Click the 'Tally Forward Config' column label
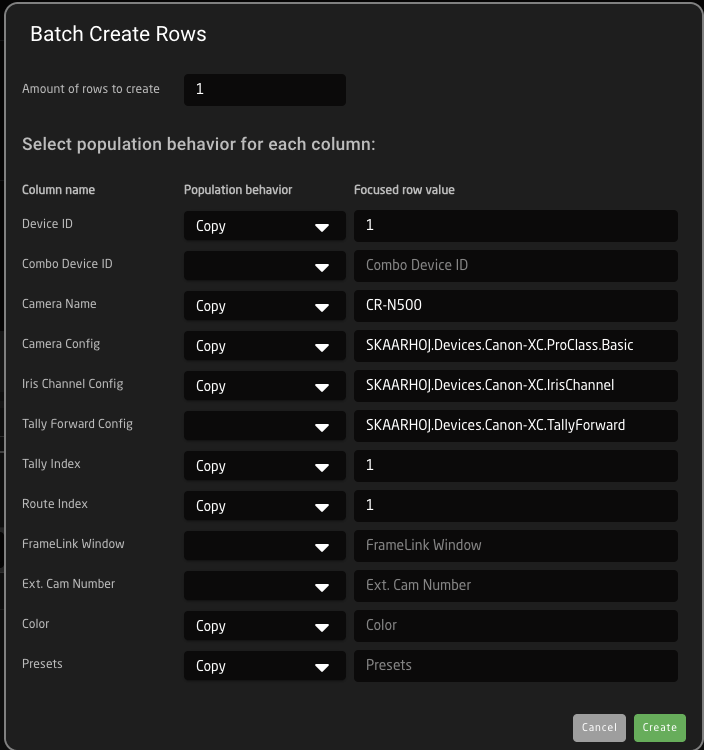This screenshot has width=704, height=750. 77,424
